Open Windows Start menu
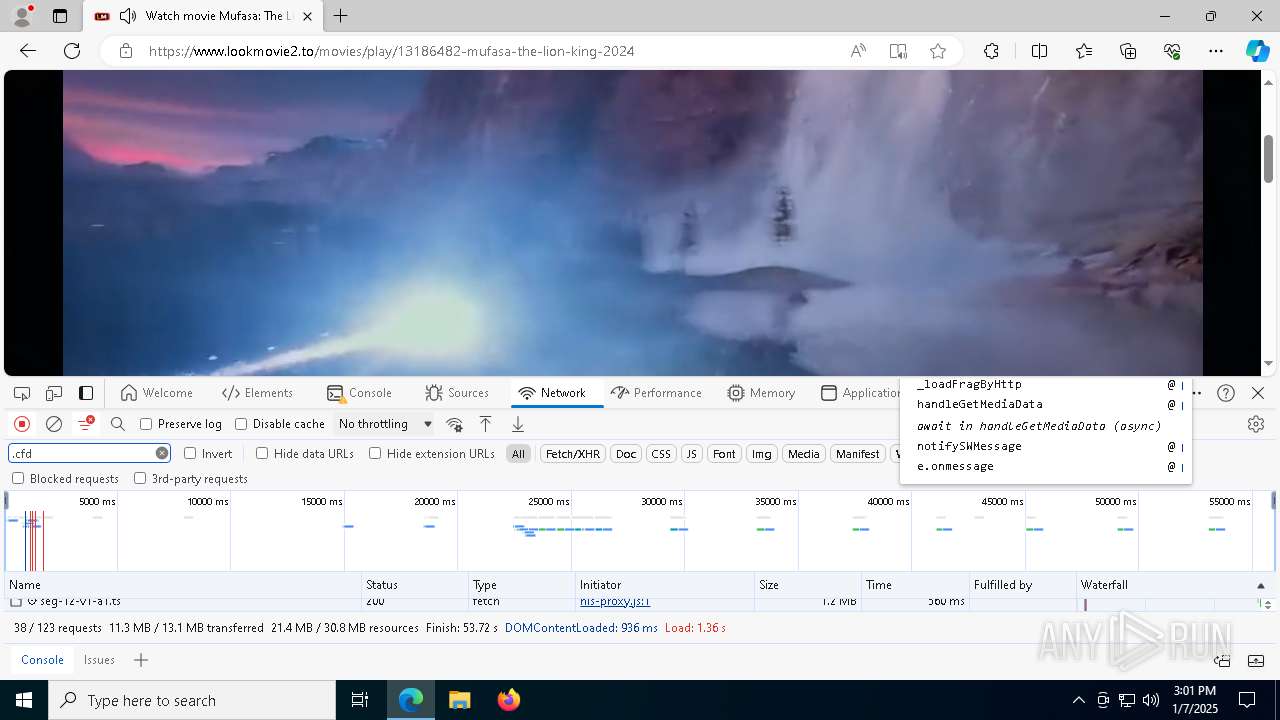Viewport: 1280px width, 720px height. click(x=24, y=700)
